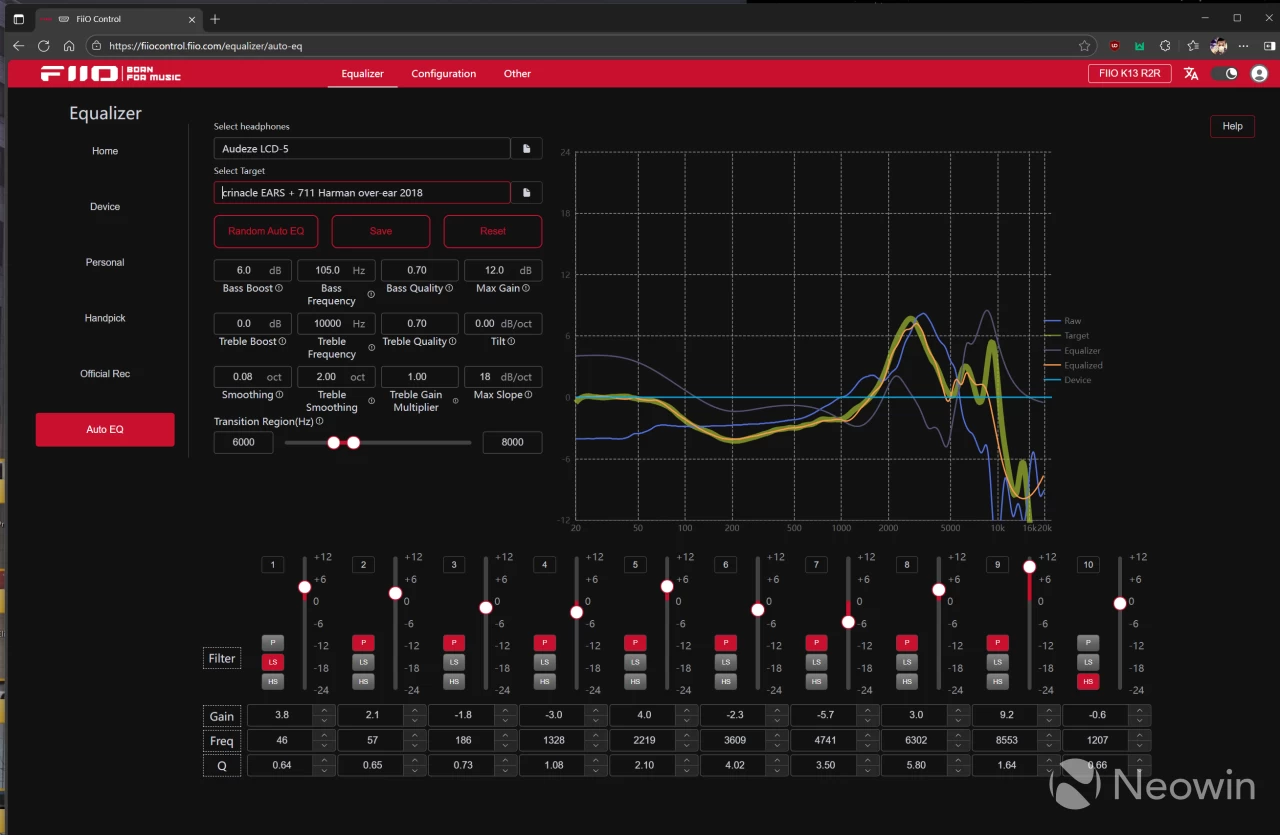Open the Other tab
Viewport: 1280px width, 835px height.
517,73
